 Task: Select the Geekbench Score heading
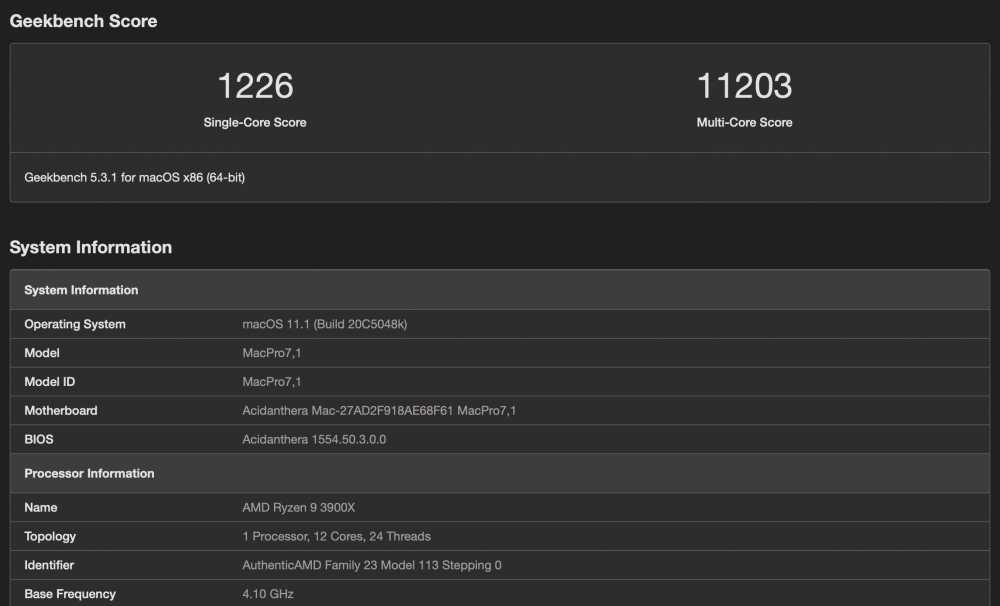coord(83,21)
